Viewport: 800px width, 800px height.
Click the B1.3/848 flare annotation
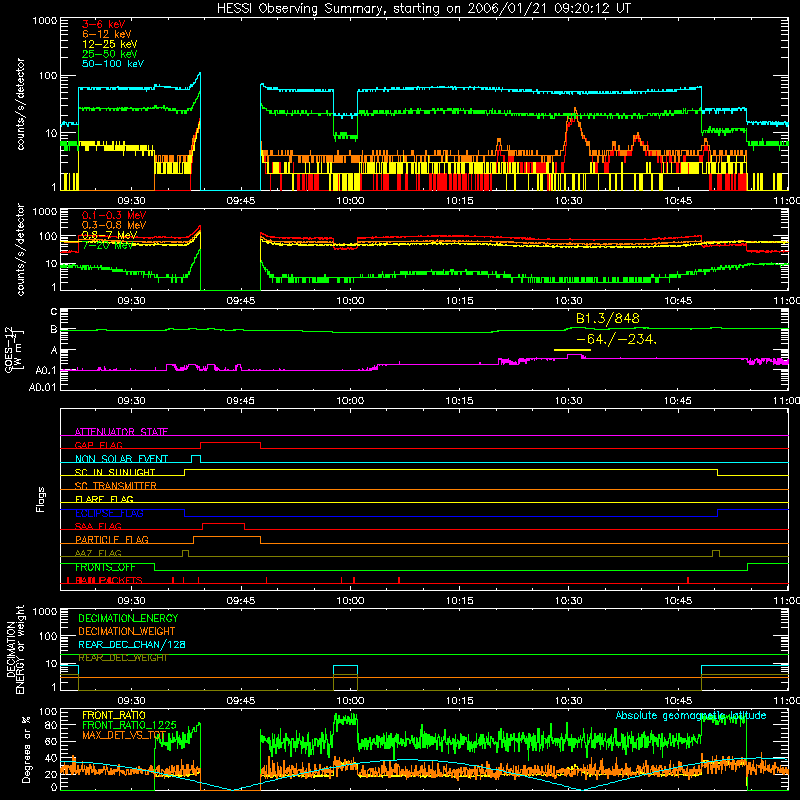[x=608, y=318]
